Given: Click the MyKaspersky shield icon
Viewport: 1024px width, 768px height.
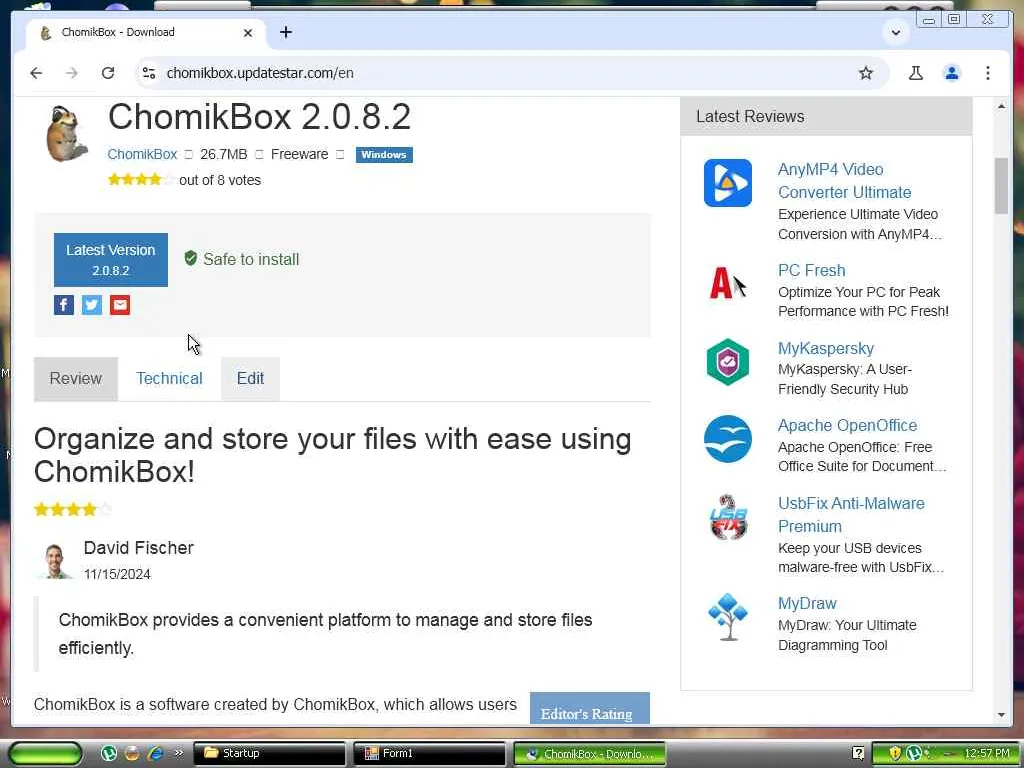Looking at the screenshot, I should 728,362.
